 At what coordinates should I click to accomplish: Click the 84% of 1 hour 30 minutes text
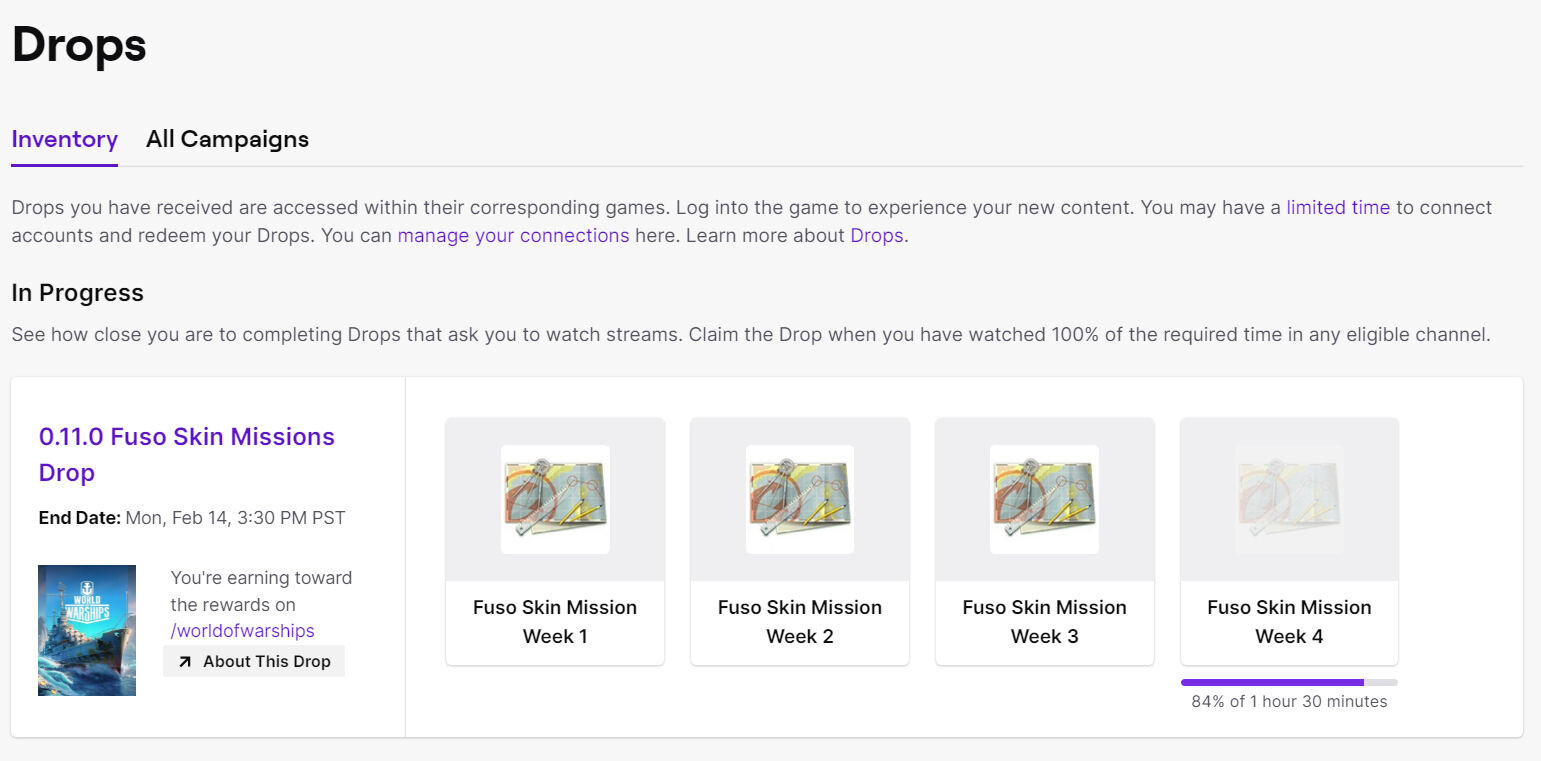[x=1289, y=702]
